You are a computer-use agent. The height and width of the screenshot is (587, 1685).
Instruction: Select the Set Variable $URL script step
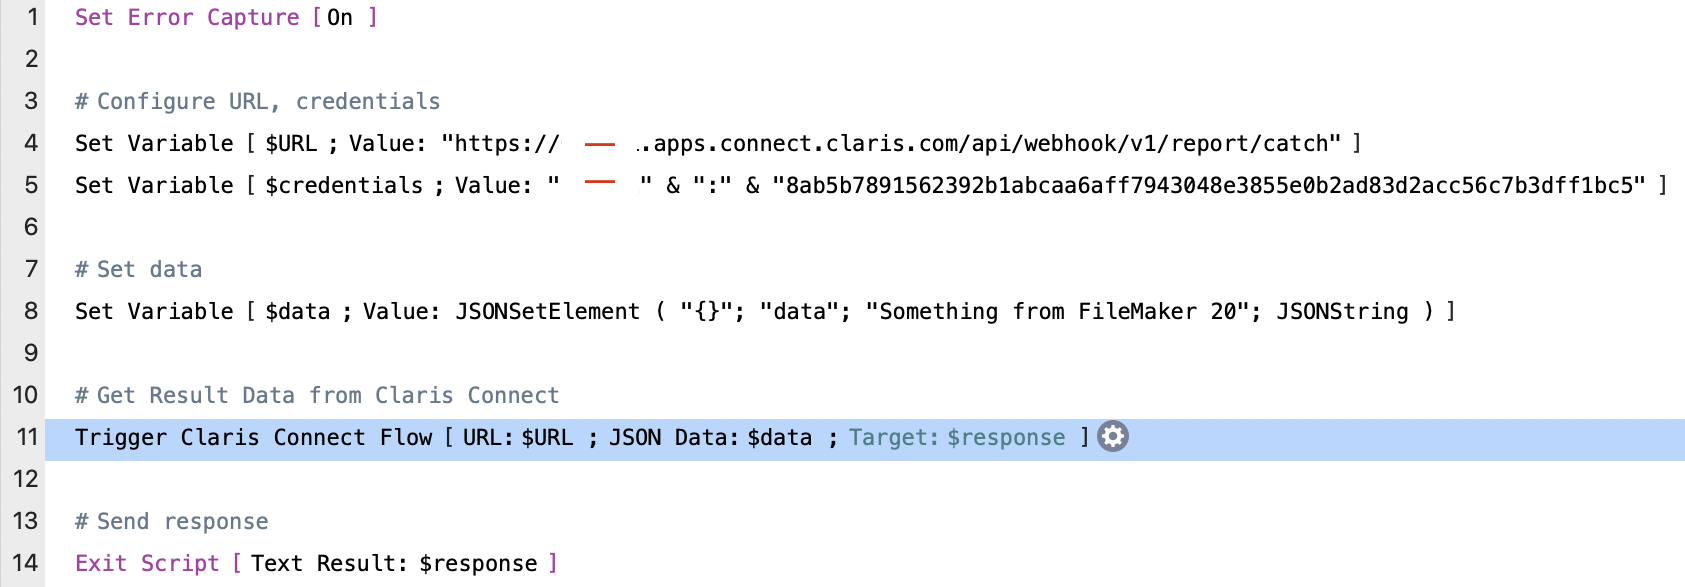click(154, 144)
